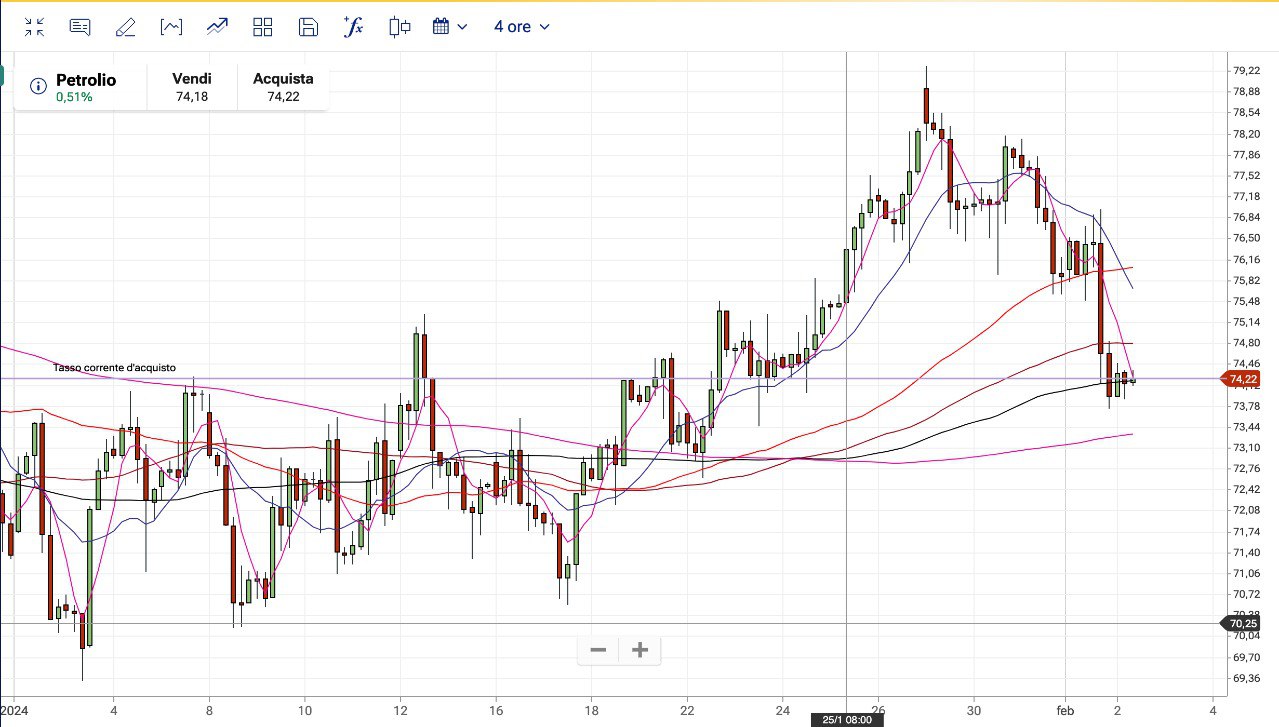Viewport: 1279px width, 727px height.
Task: Open the fx indicators icon
Action: (353, 27)
